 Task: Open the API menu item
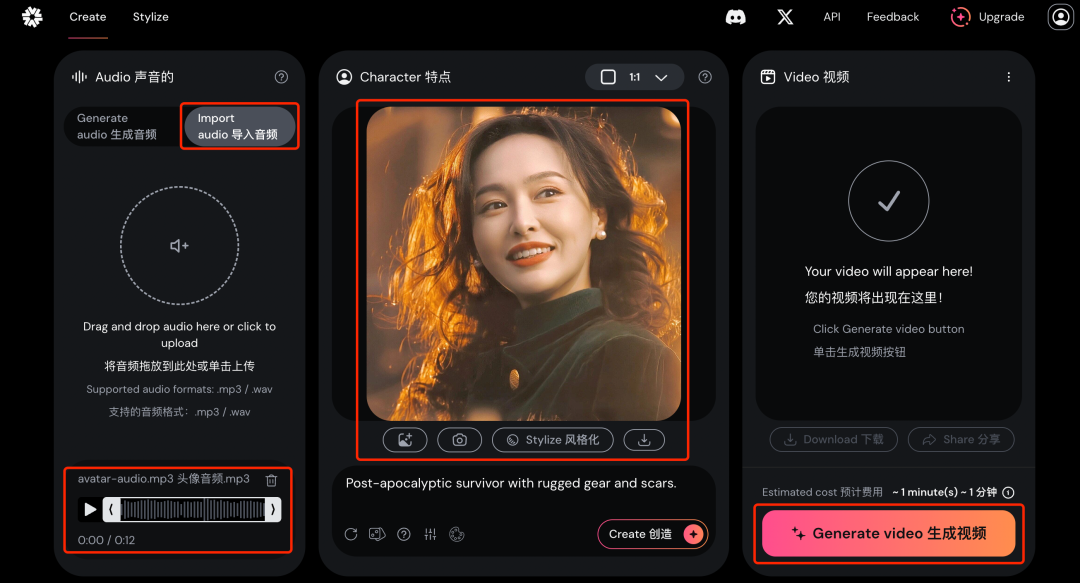click(832, 17)
